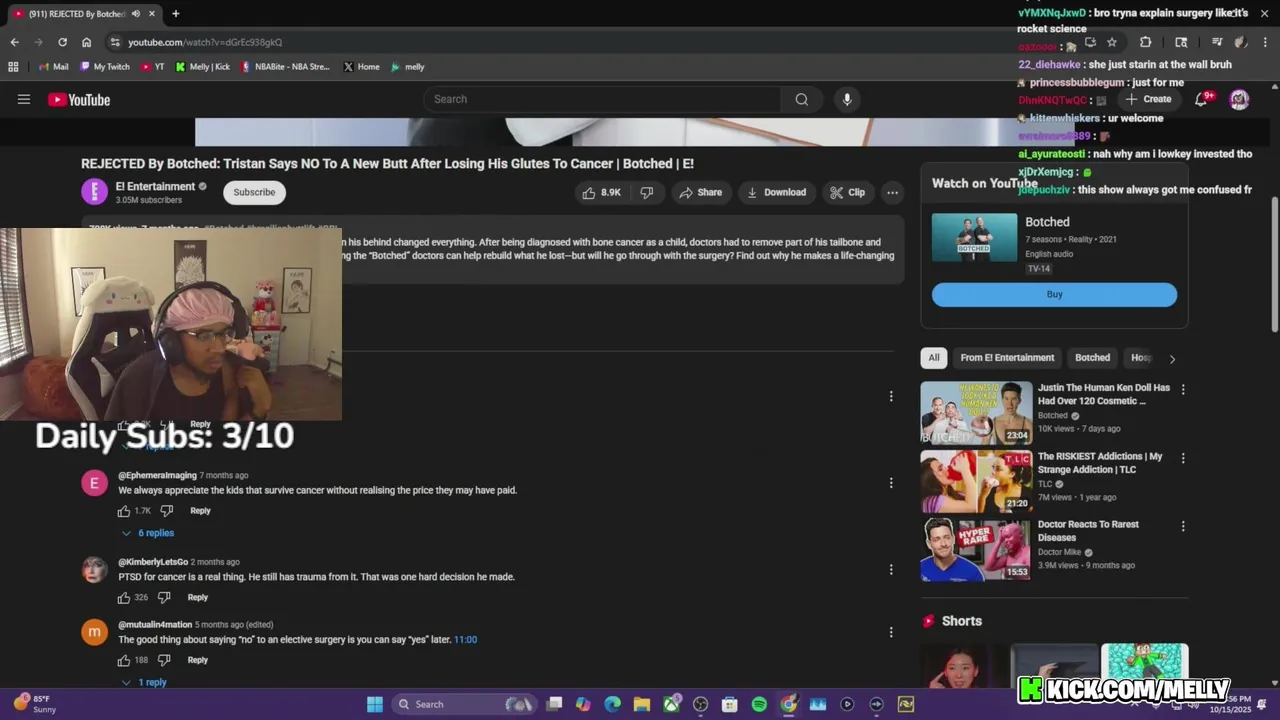Grab the page vertical scrollbar

[1274, 264]
